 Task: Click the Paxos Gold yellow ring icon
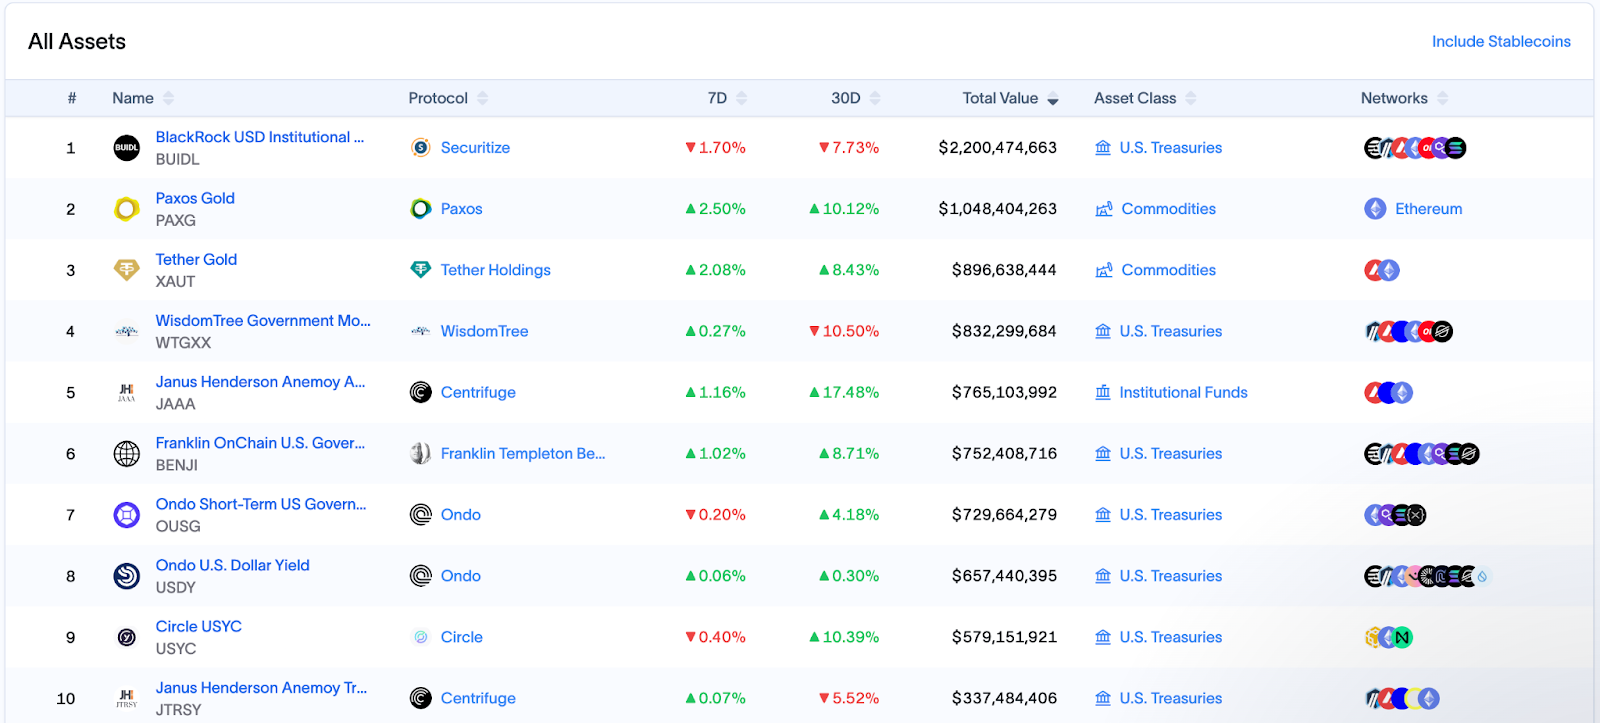tap(126, 209)
